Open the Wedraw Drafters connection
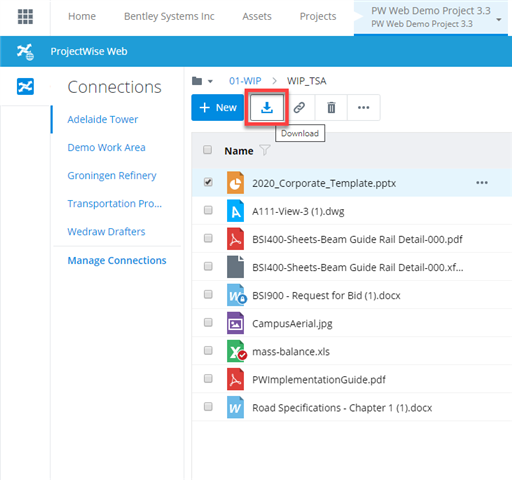512x480 pixels. (106, 231)
